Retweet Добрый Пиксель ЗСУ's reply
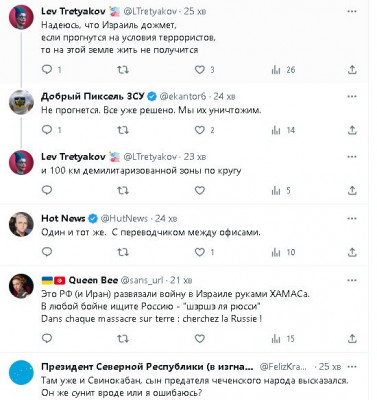Image resolution: width=377 pixels, height=400 pixels. (x=123, y=130)
